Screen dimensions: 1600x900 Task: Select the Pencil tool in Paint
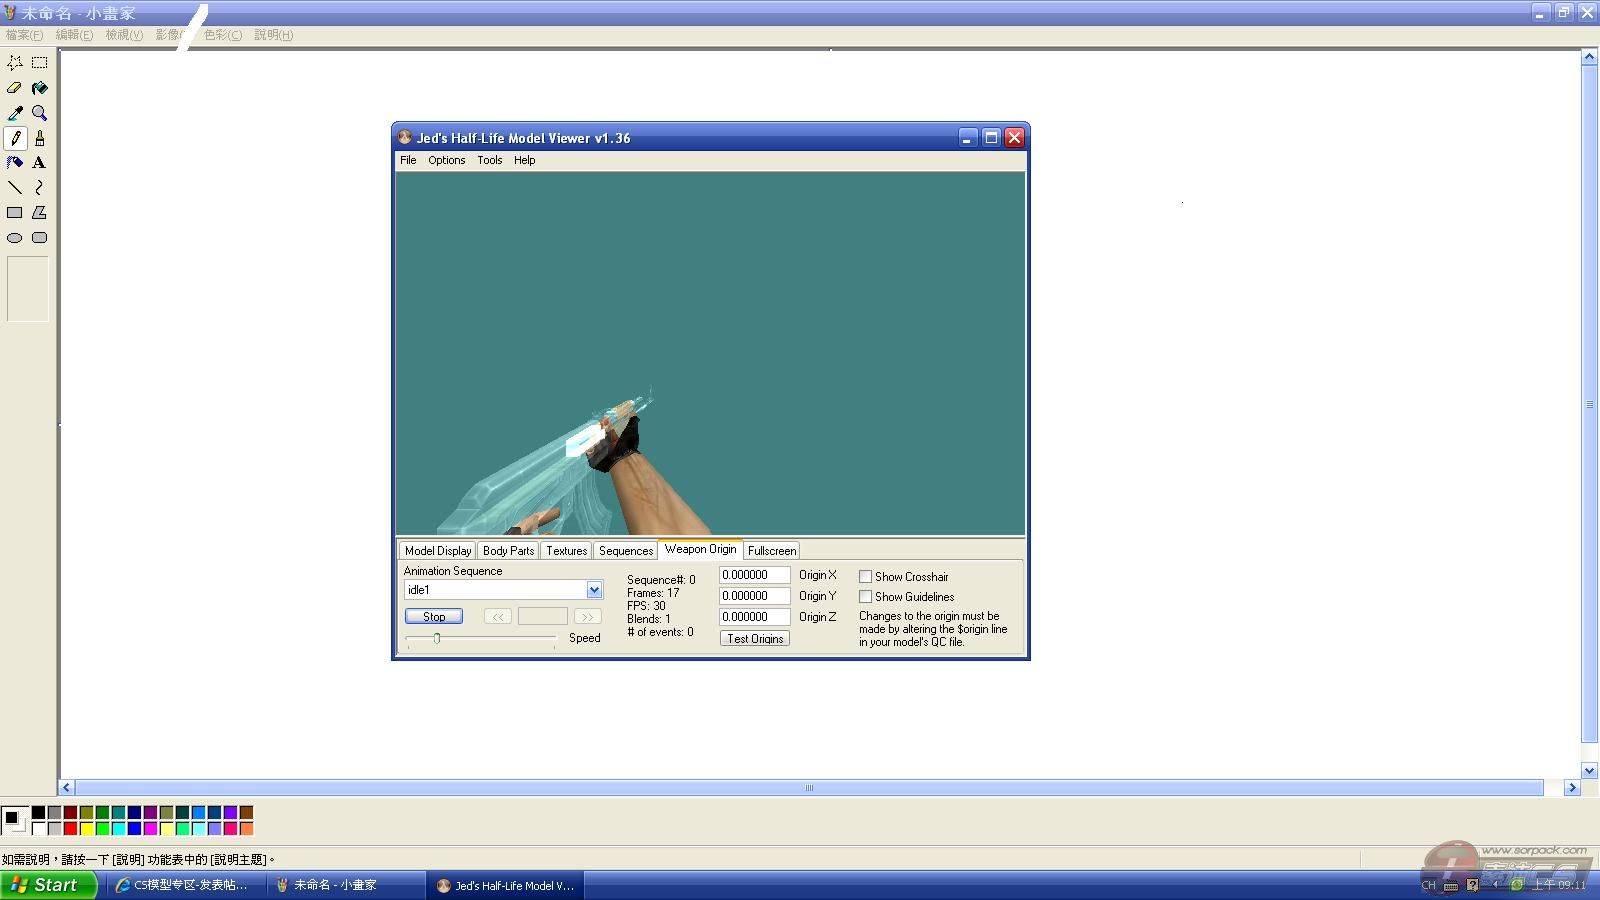click(15, 138)
